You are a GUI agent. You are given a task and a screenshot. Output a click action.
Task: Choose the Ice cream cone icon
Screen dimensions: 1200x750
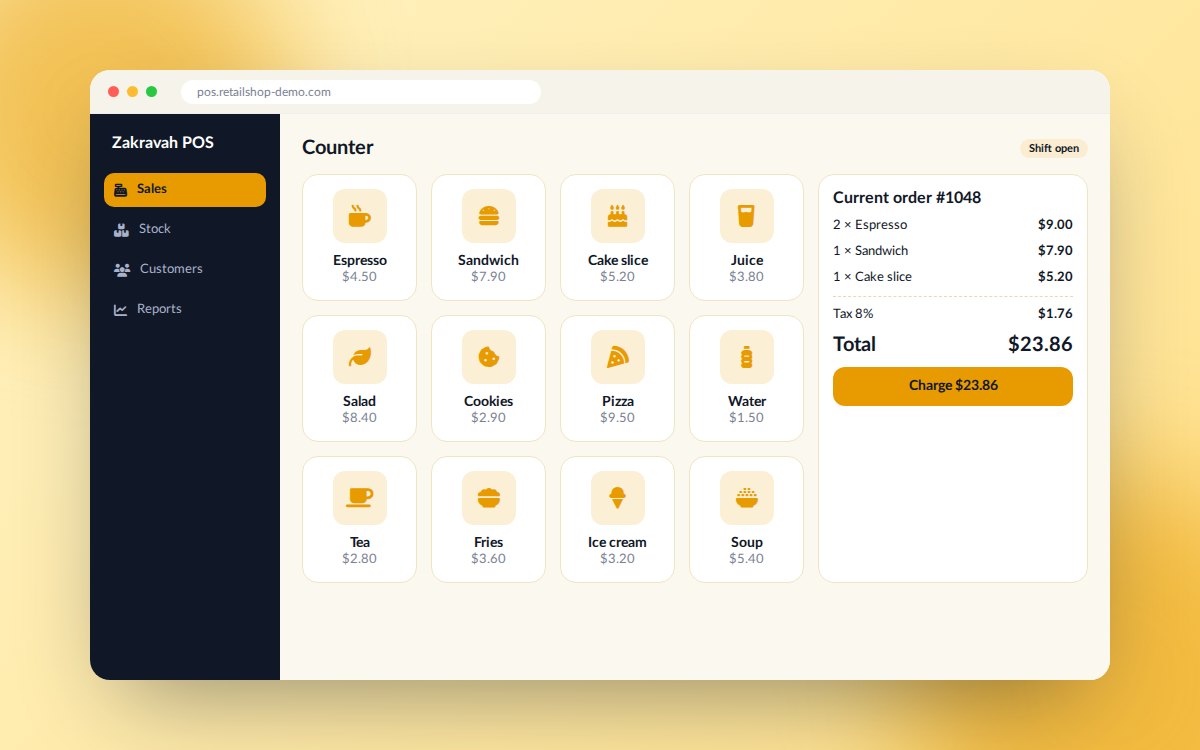coord(618,498)
